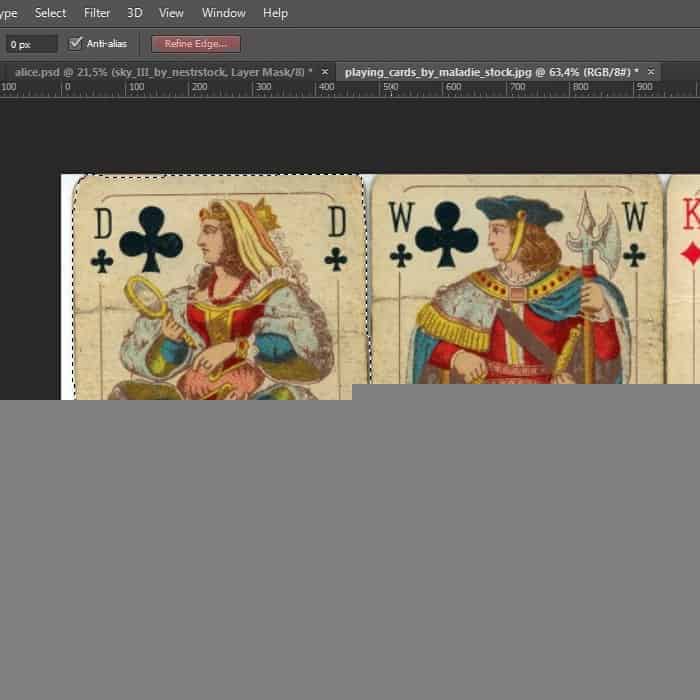The image size is (700, 700).
Task: Toggle the Anti-alias checkbox
Action: point(75,43)
